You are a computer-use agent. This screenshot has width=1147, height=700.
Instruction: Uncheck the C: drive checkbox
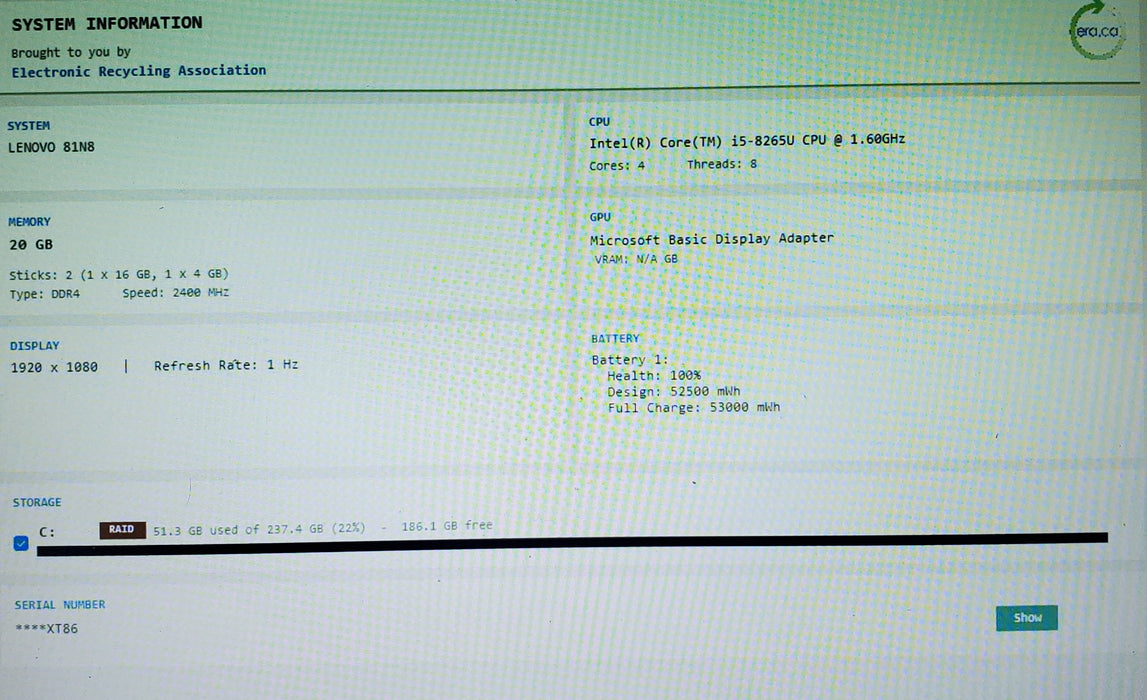20,543
